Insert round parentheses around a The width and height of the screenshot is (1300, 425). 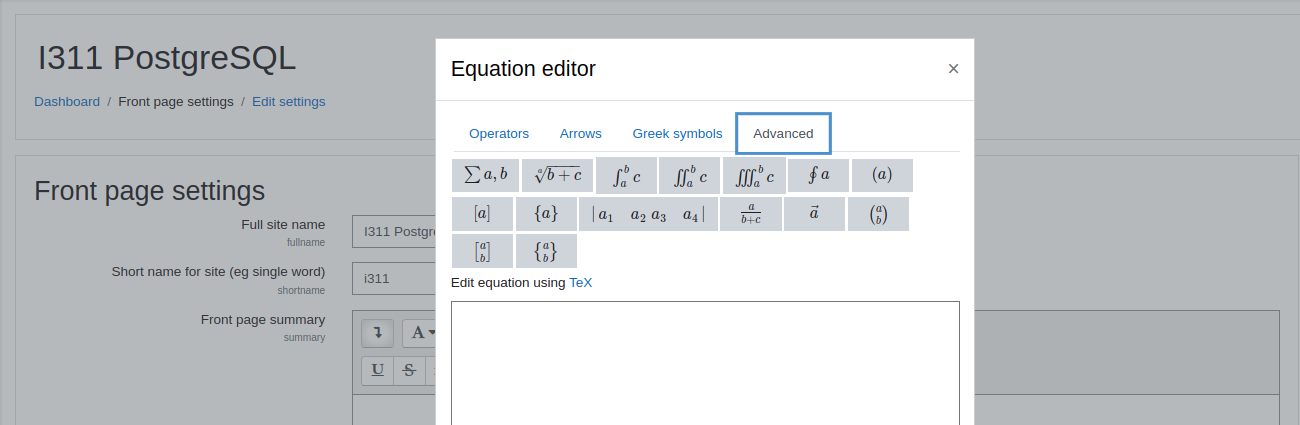pos(882,175)
